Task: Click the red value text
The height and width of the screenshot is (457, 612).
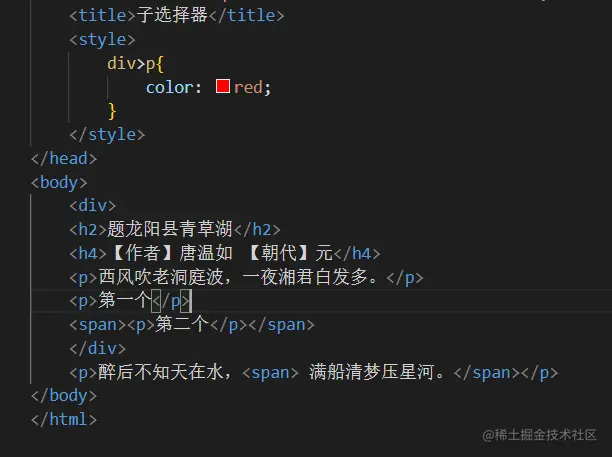Action: (250, 87)
